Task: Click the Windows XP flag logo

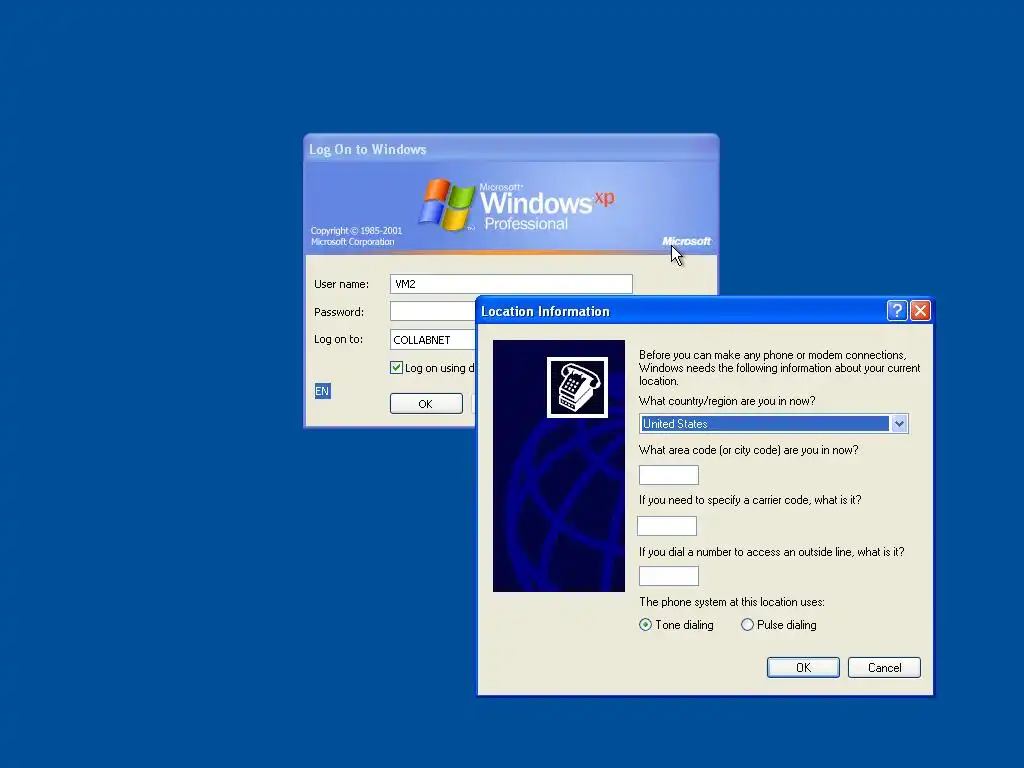Action: [447, 205]
